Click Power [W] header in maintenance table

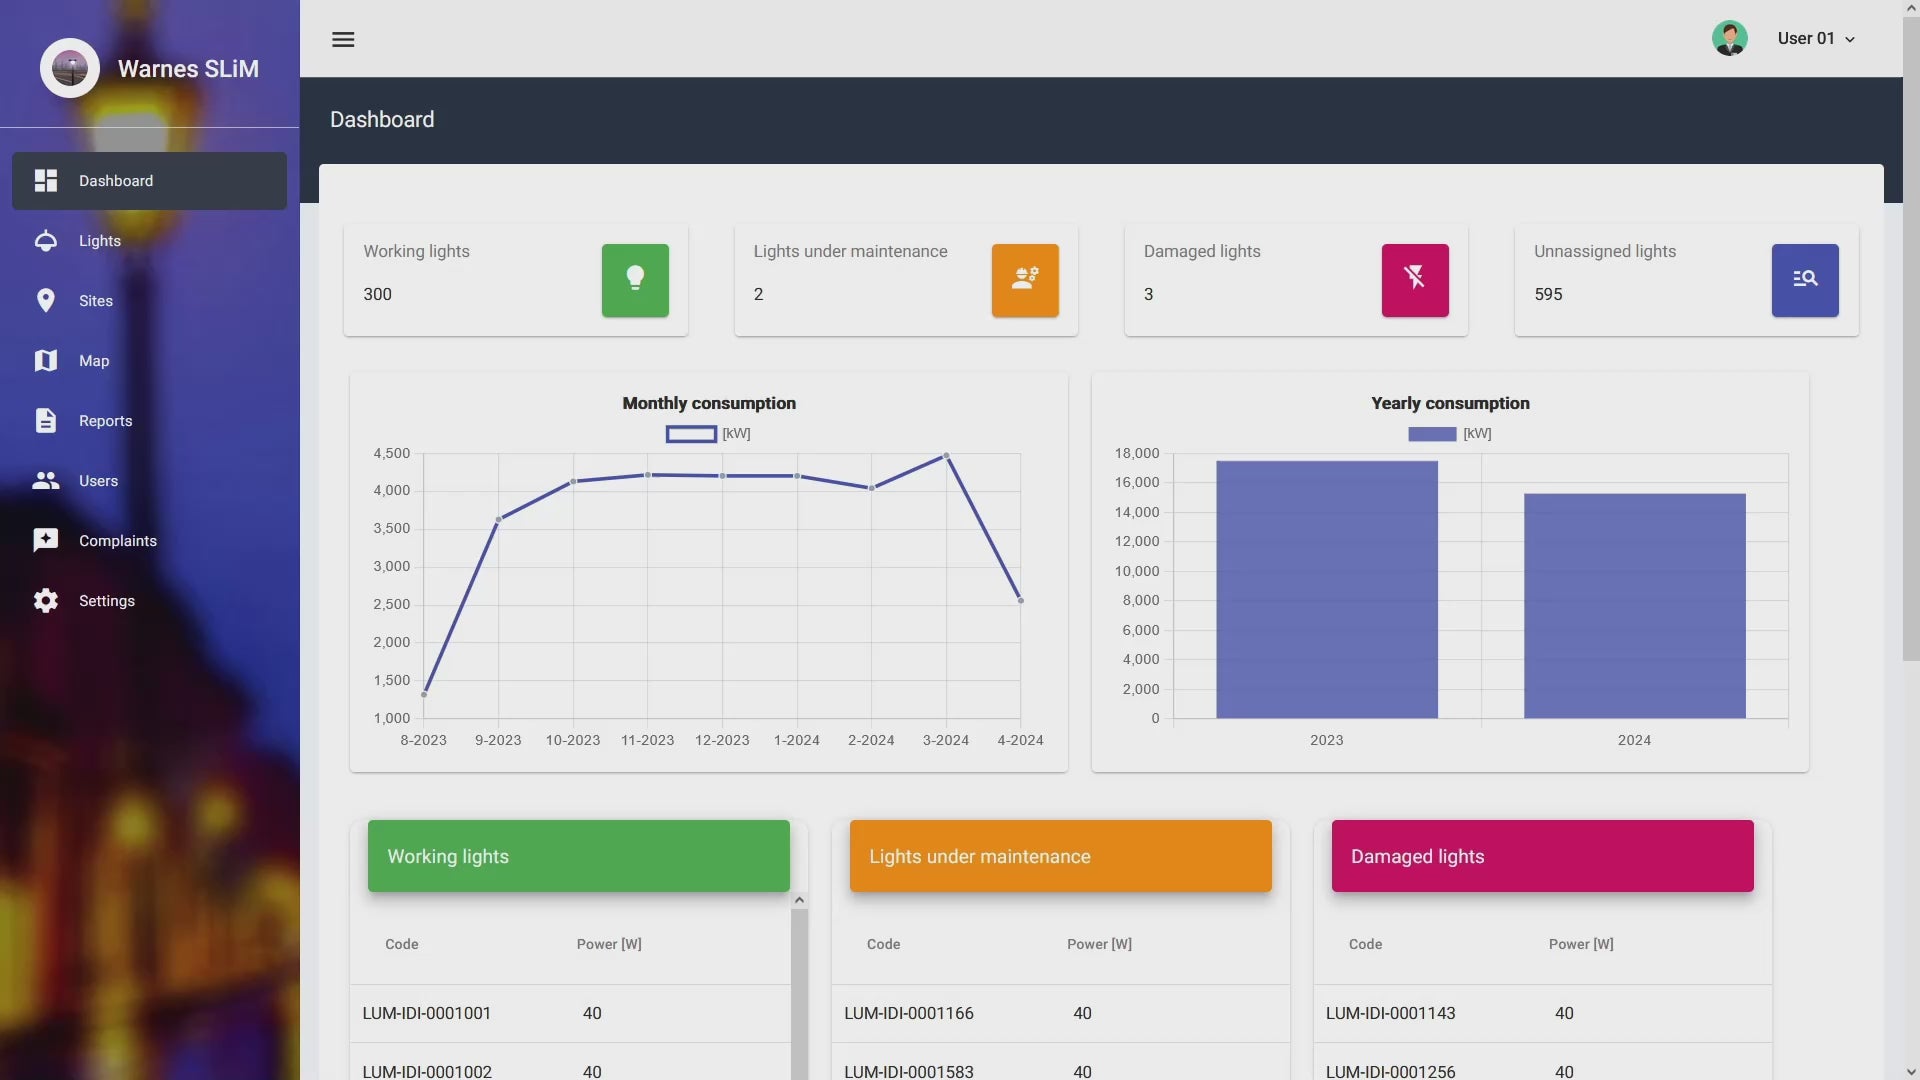pyautogui.click(x=1099, y=944)
